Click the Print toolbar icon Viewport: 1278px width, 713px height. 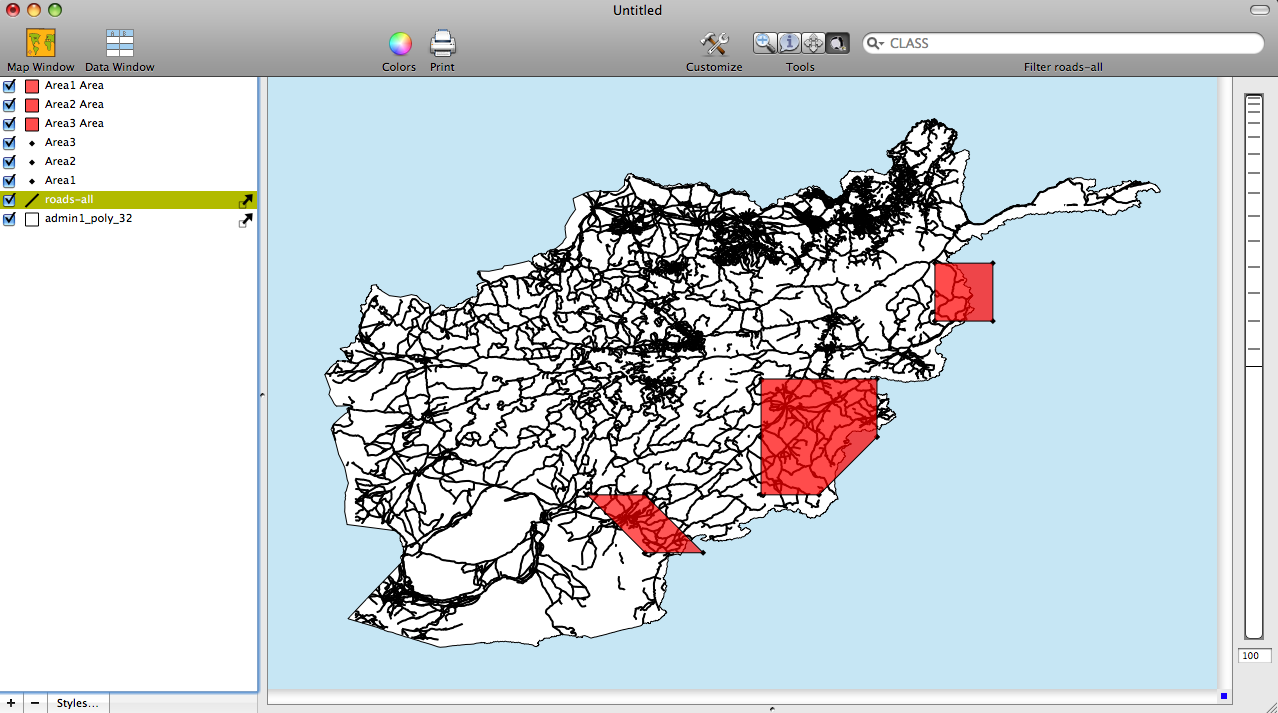point(442,43)
